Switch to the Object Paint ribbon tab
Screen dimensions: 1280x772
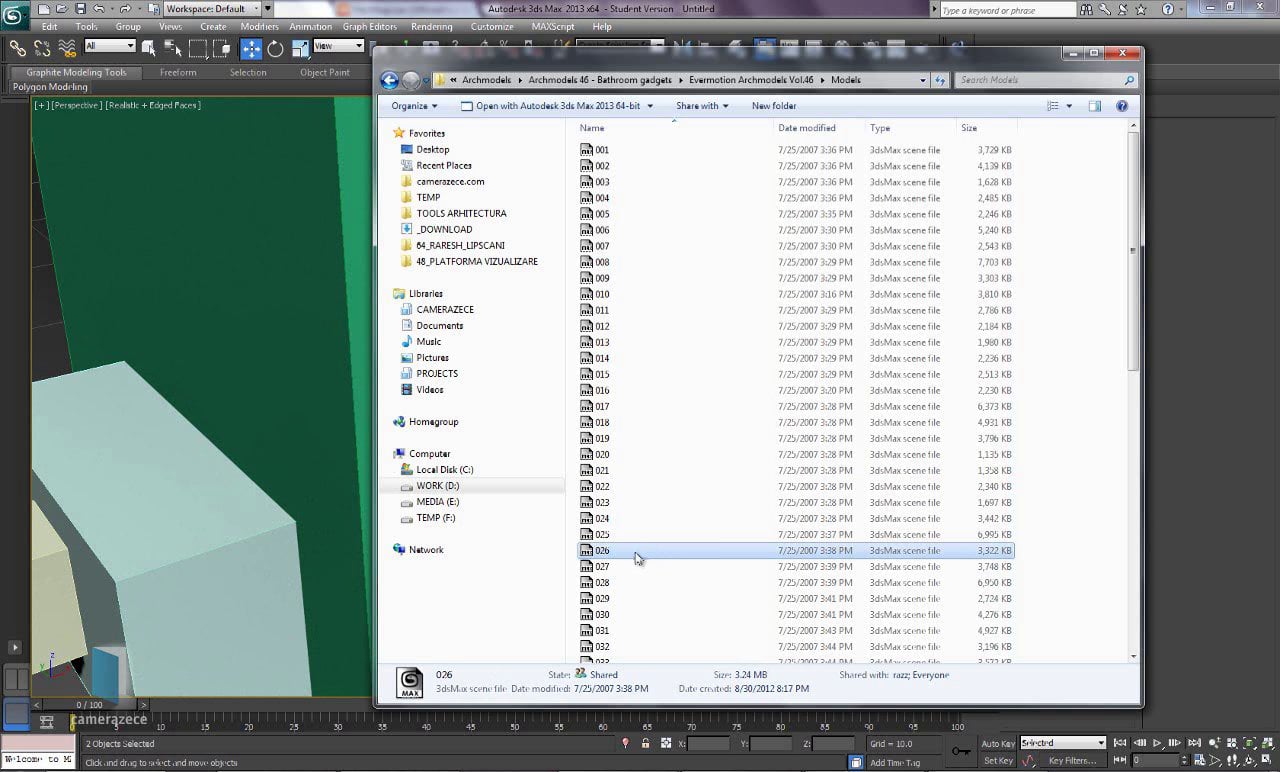tap(325, 73)
